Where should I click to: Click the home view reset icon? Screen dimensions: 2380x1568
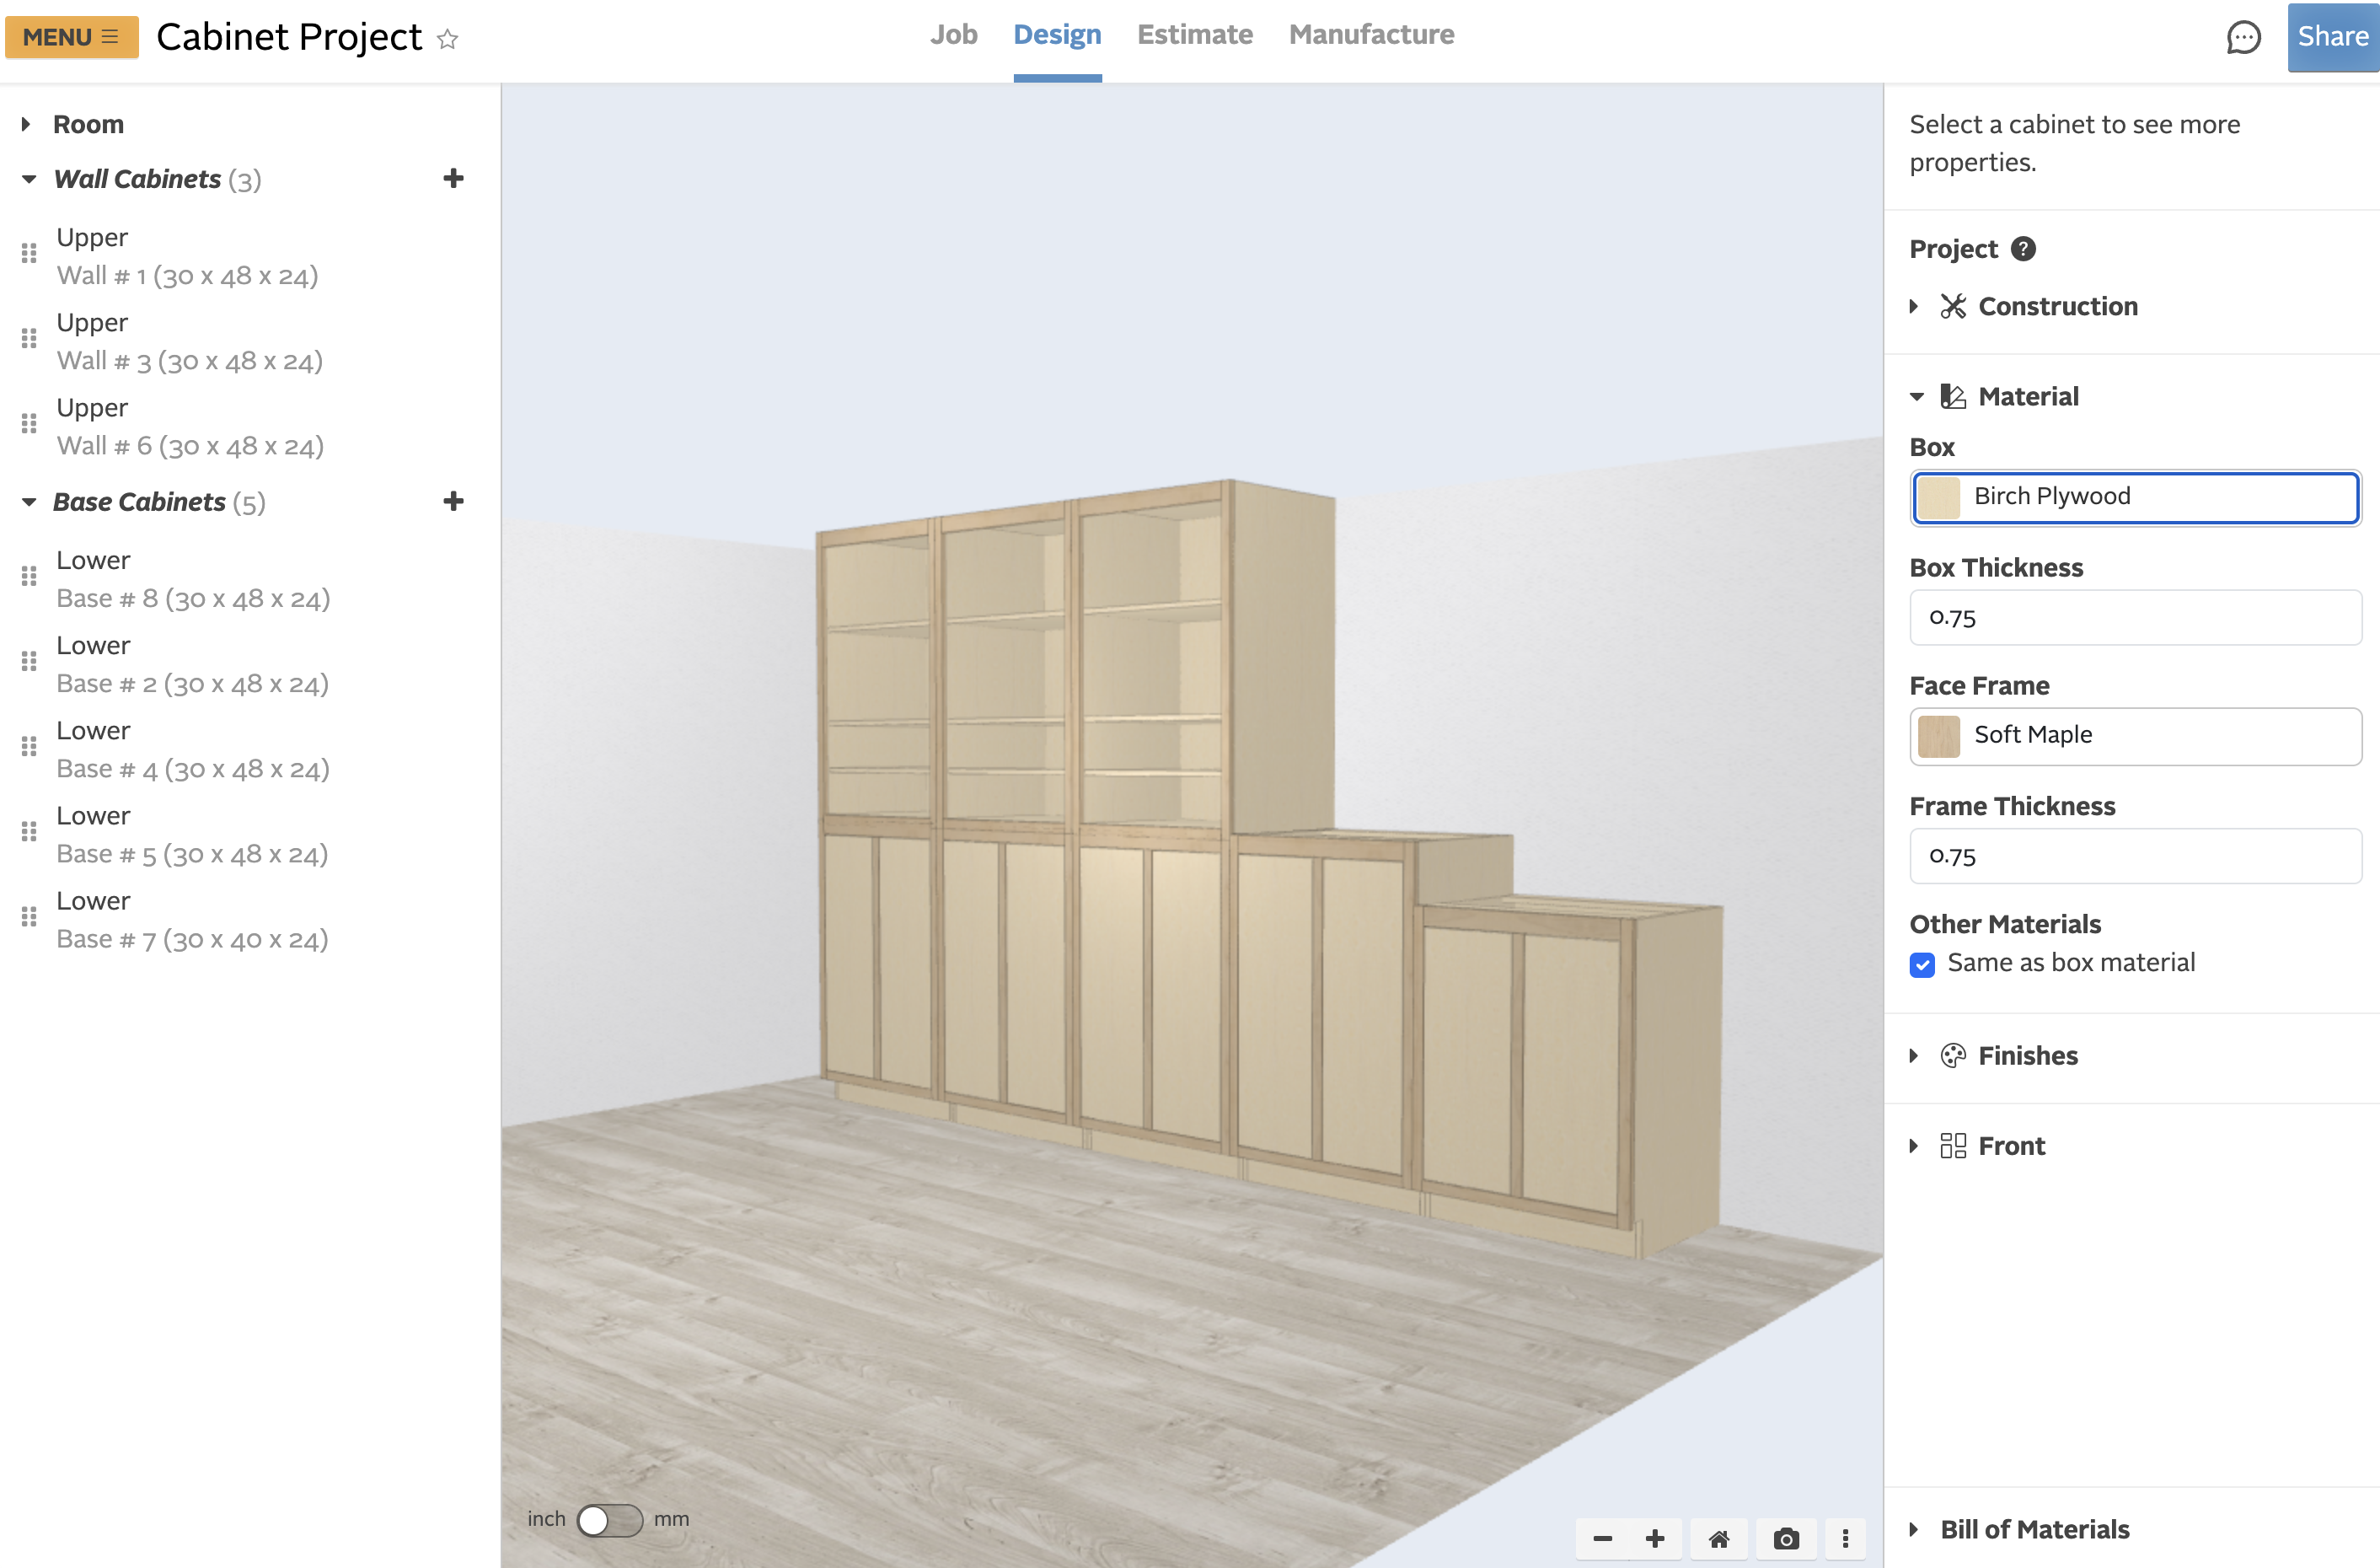(x=1718, y=1539)
